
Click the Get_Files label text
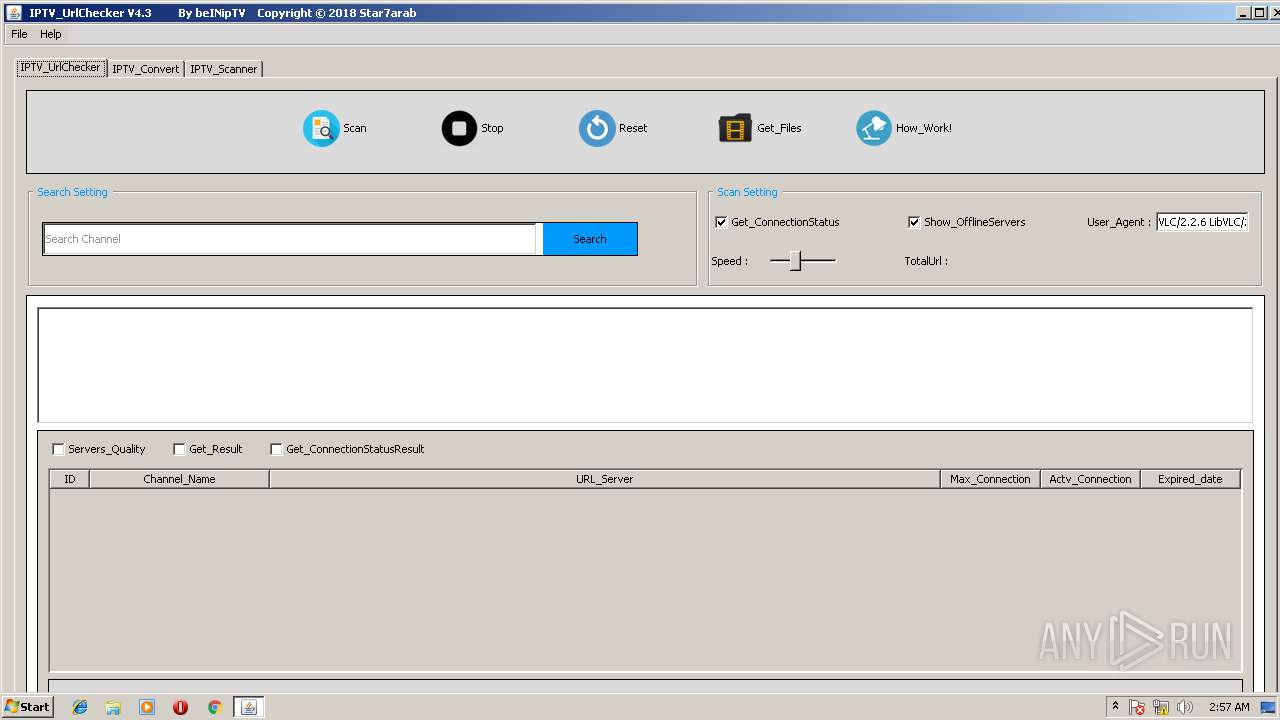(779, 128)
